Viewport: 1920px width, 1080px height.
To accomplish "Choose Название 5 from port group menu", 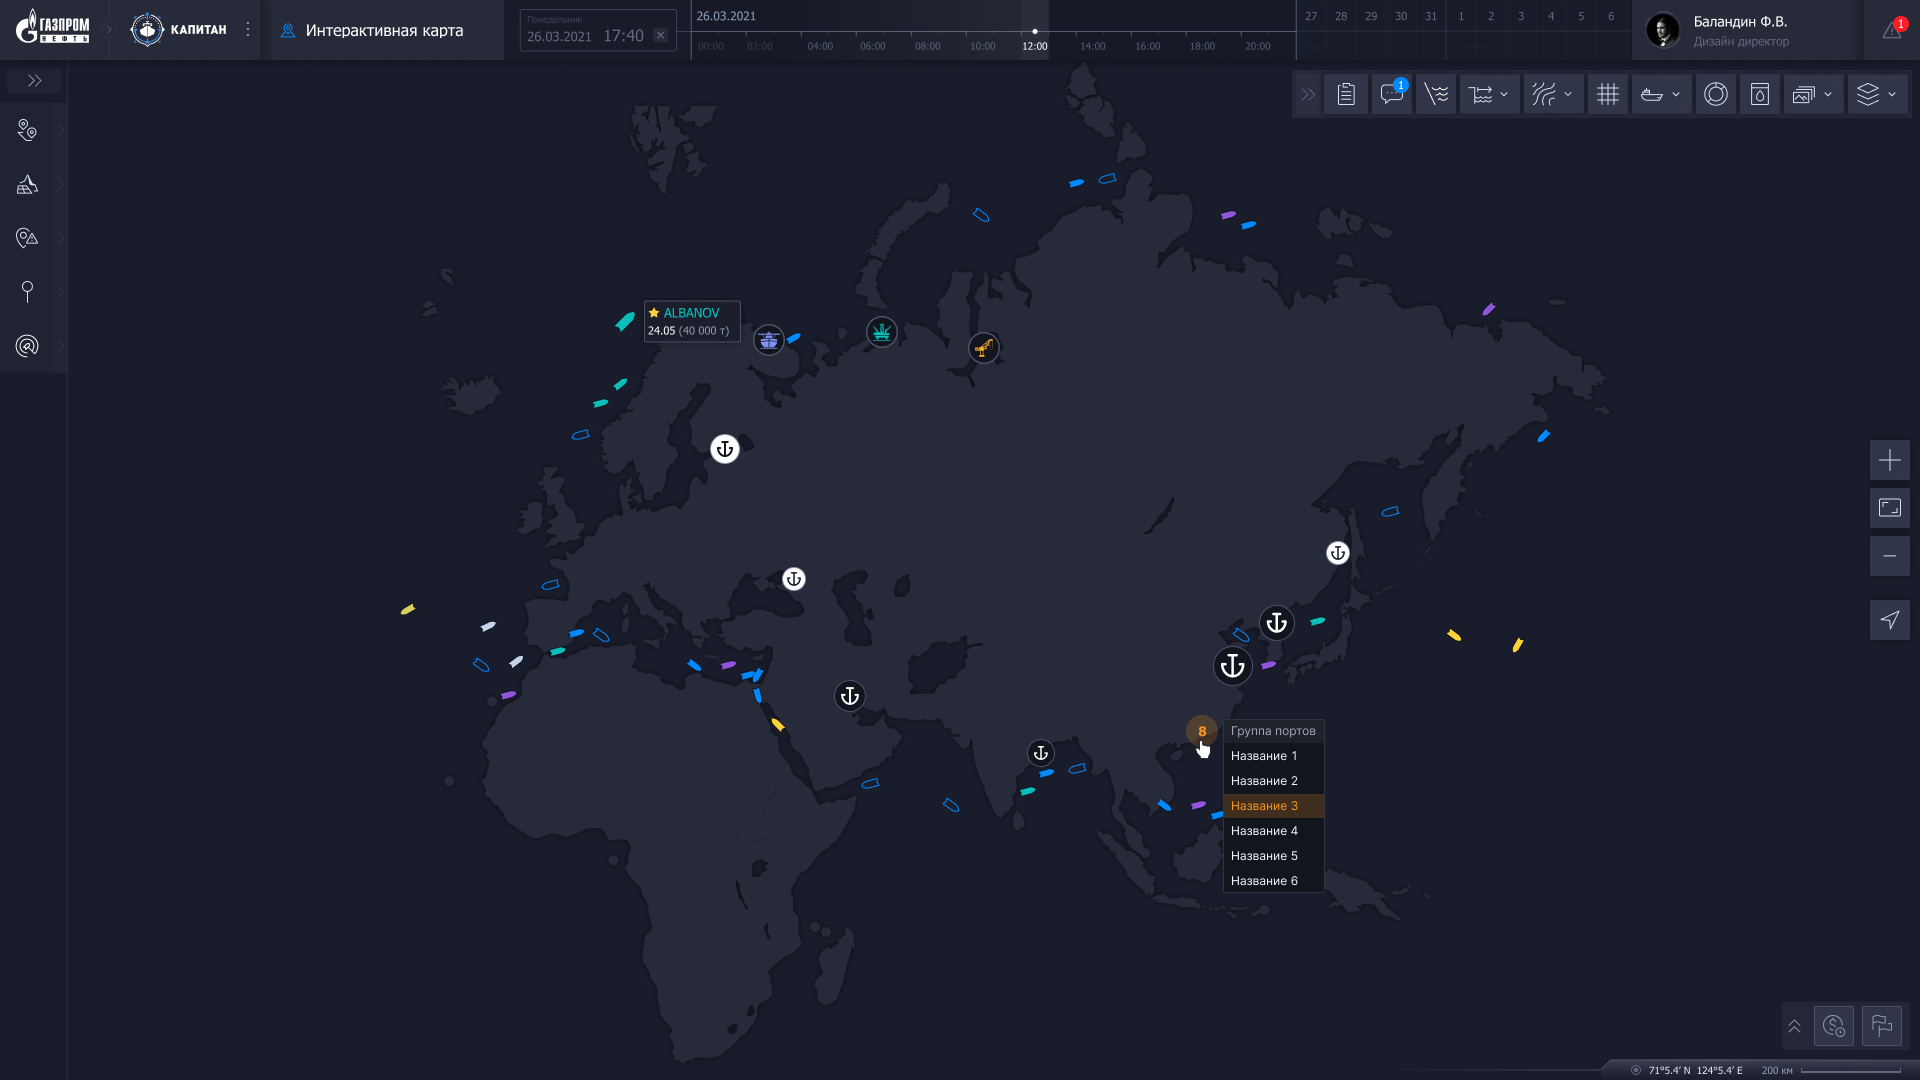I will tap(1264, 856).
